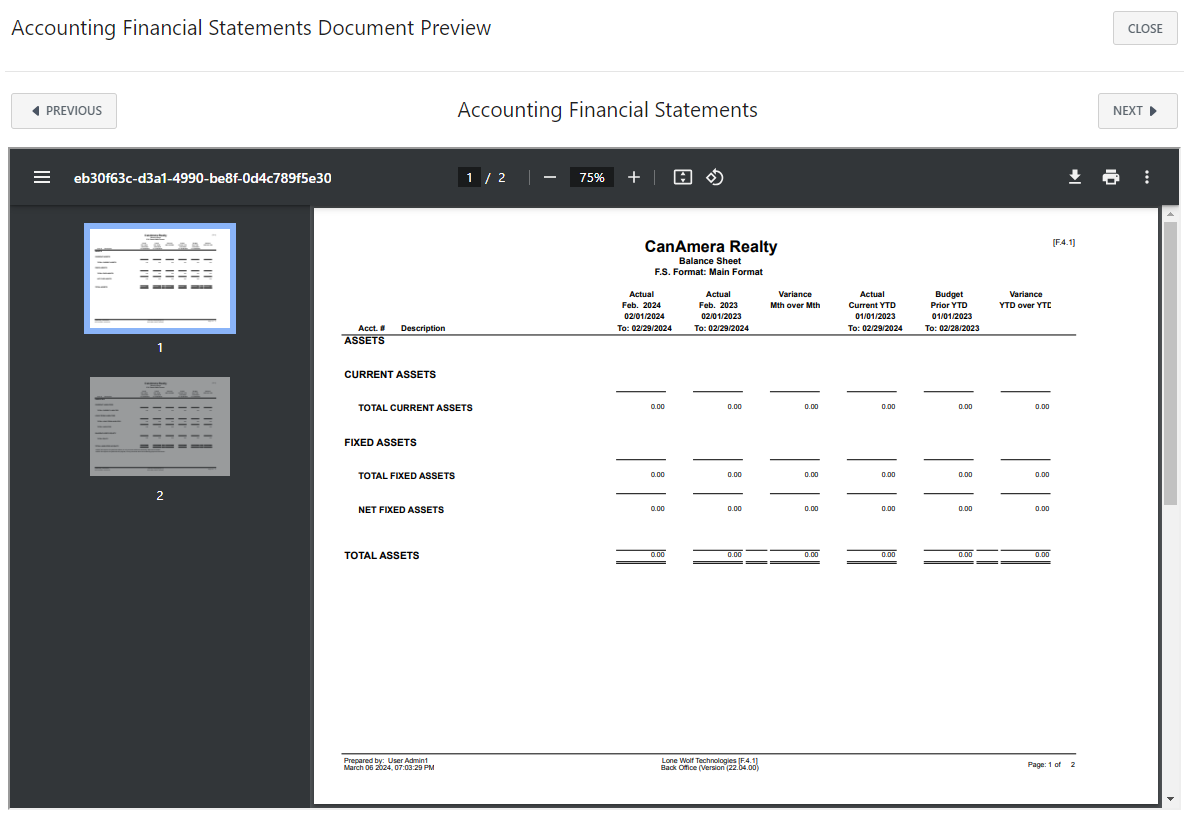This screenshot has height=815, width=1195.
Task: Toggle the thumbnail sidebar with the menu icon
Action: (x=42, y=177)
